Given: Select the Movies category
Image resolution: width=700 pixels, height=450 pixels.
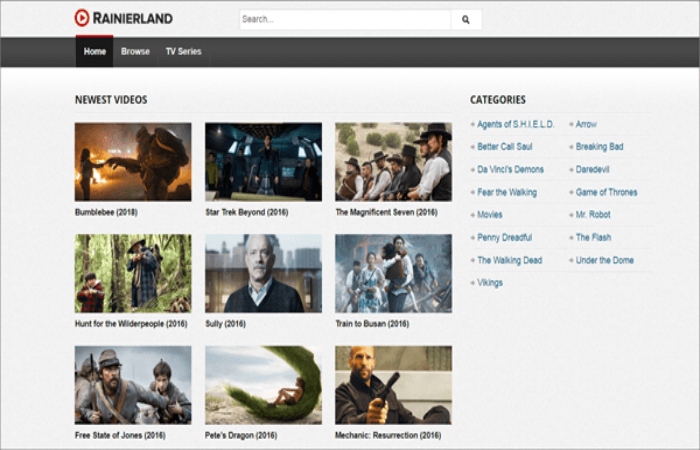Looking at the screenshot, I should tap(490, 215).
